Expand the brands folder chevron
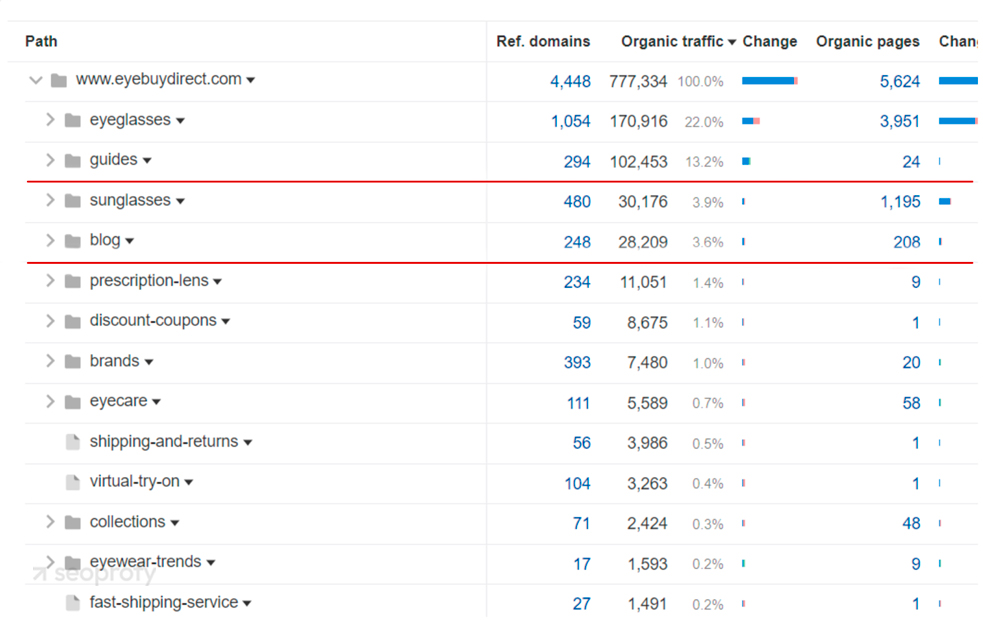This screenshot has height=620, width=983. [x=50, y=360]
